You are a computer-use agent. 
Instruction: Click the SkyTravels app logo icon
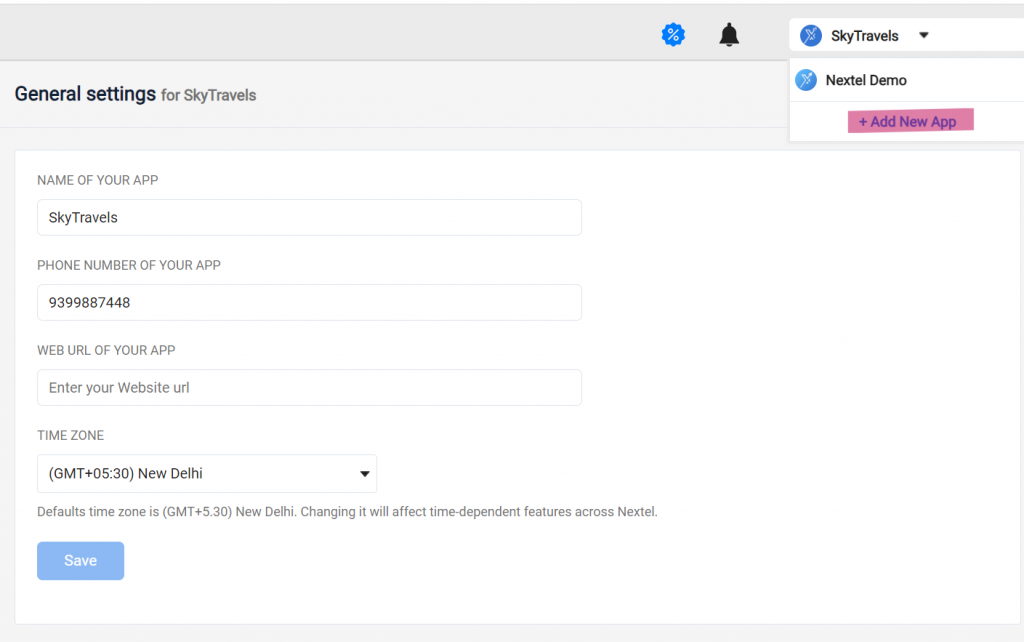810,35
